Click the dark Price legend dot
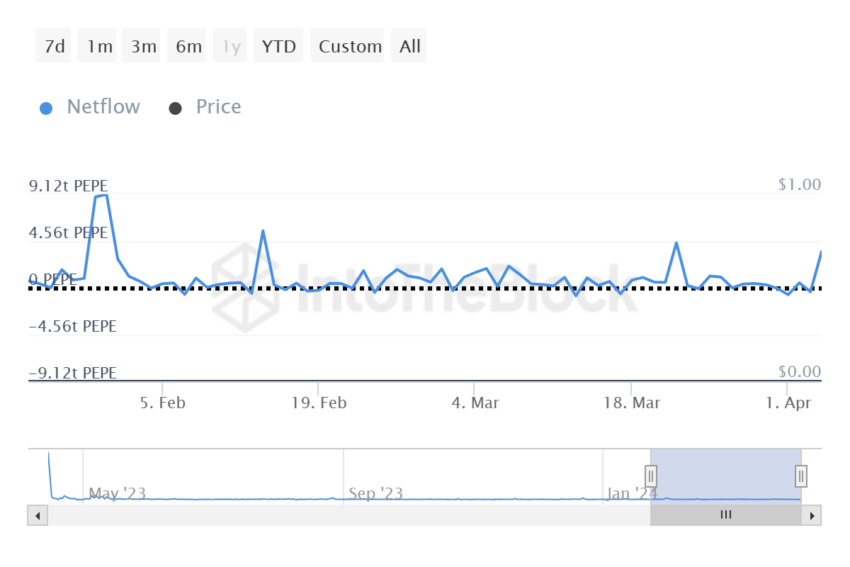This screenshot has width=850, height=567. 175,108
